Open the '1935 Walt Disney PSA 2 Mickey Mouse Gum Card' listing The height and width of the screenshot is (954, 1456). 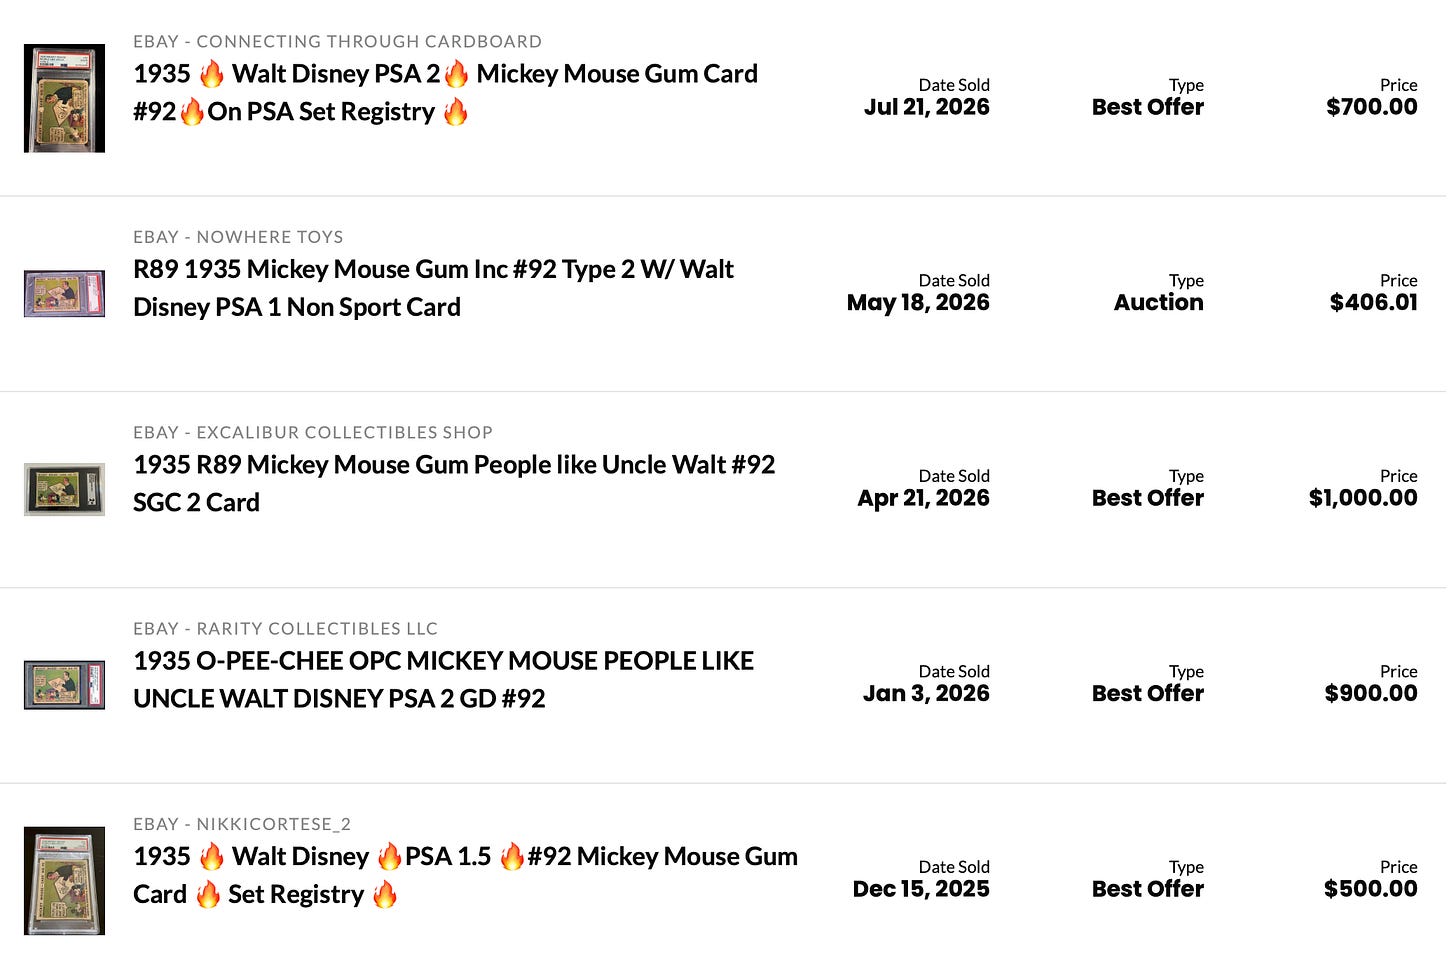445,92
